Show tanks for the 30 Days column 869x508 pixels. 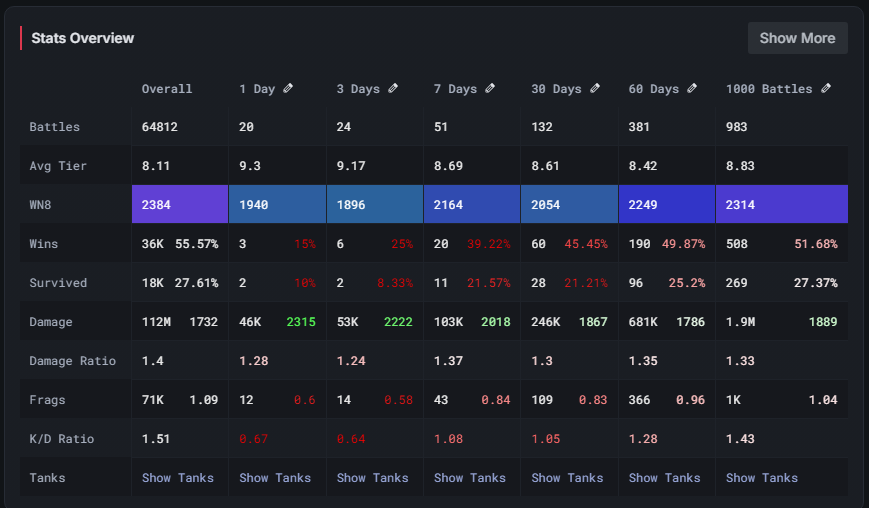[x=567, y=478]
